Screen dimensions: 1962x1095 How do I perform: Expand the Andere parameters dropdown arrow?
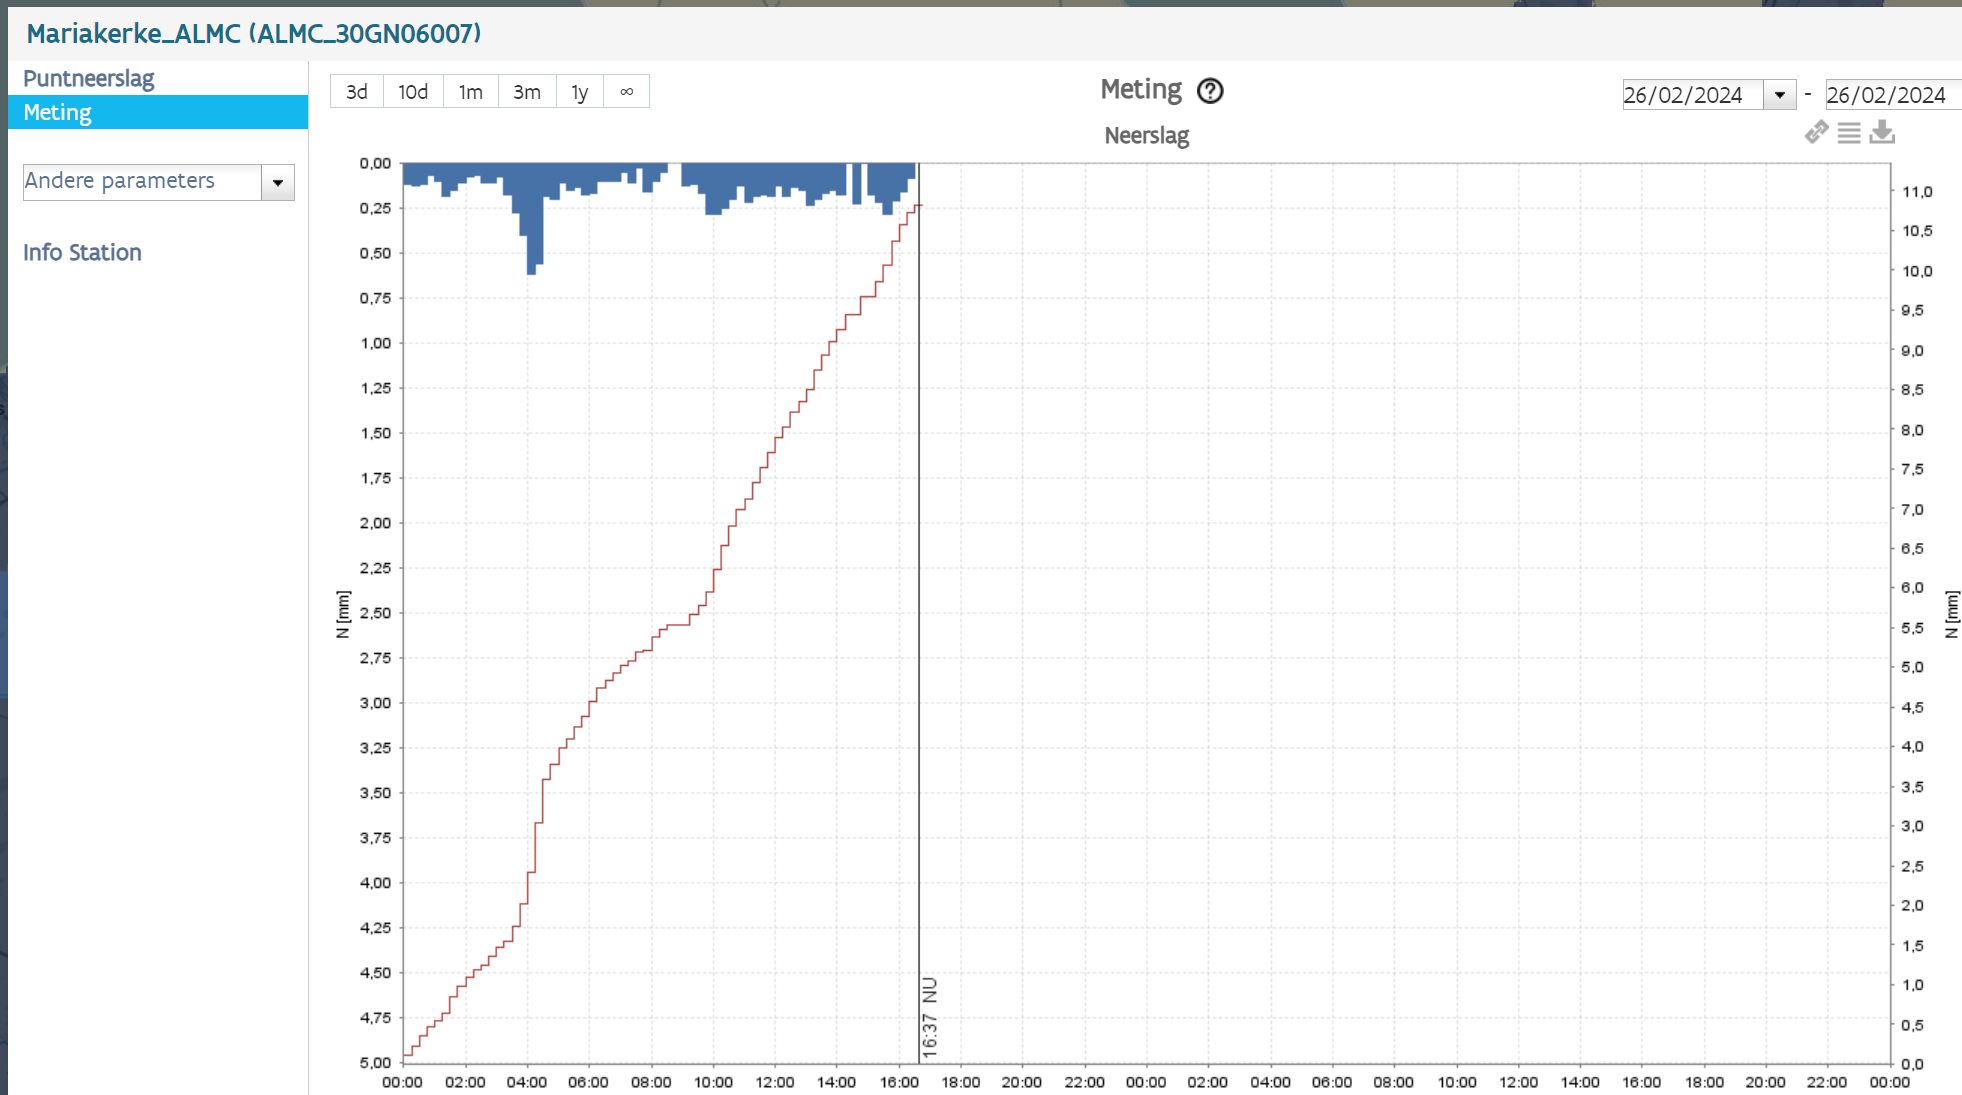[x=278, y=183]
